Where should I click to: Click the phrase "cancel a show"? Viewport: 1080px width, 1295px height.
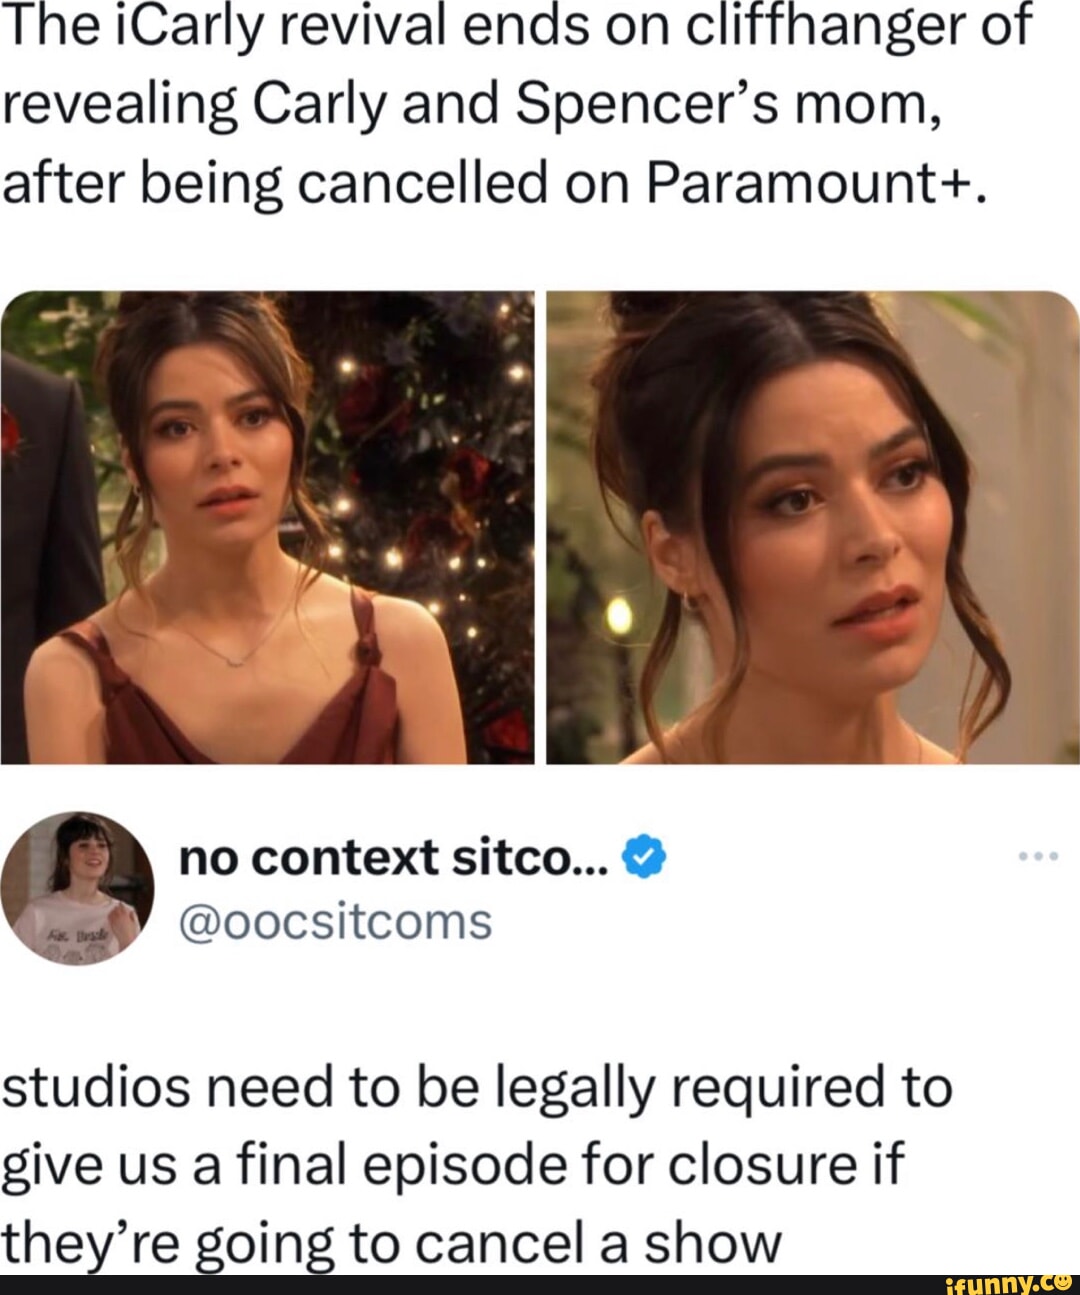tap(597, 1244)
